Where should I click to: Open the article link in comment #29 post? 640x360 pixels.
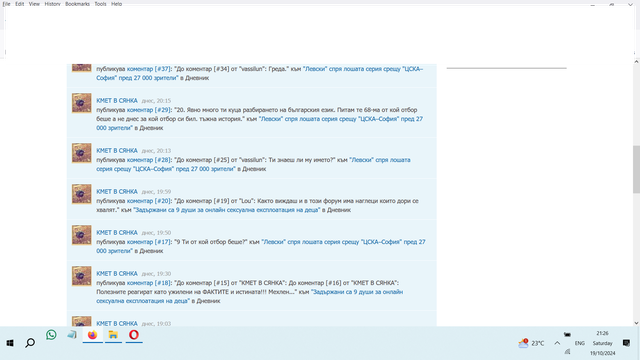(260, 123)
